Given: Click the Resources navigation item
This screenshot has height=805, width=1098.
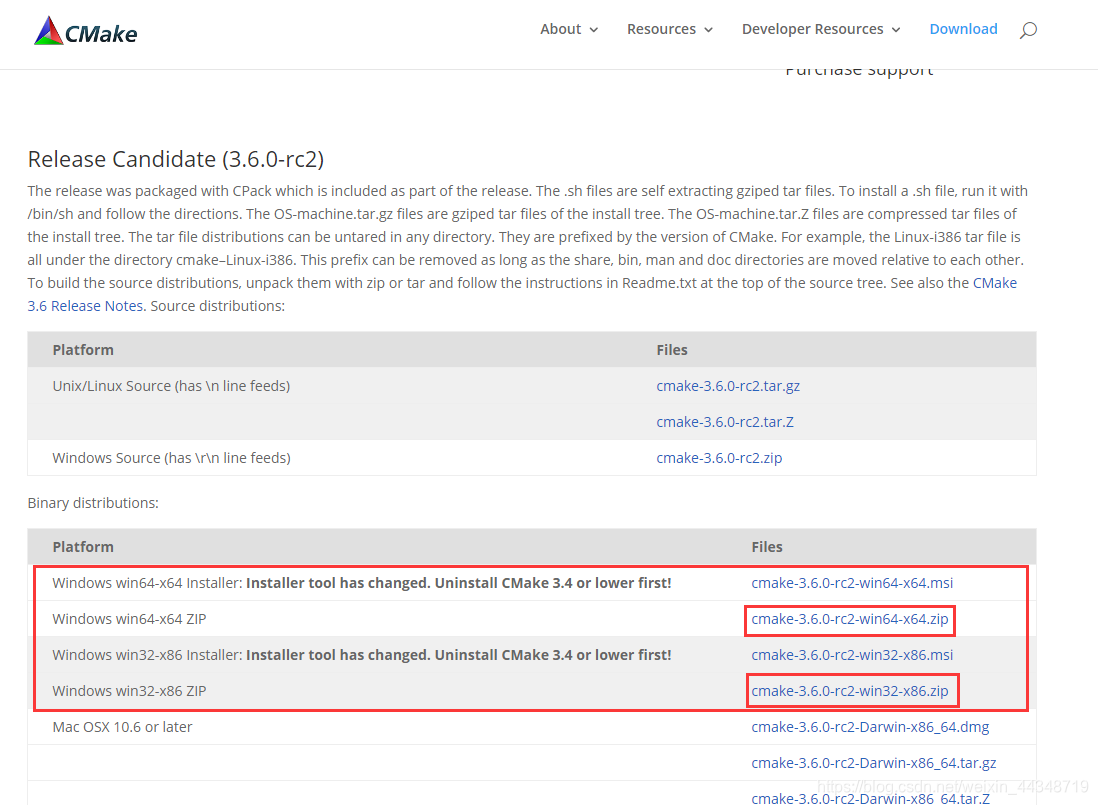Looking at the screenshot, I should [661, 29].
